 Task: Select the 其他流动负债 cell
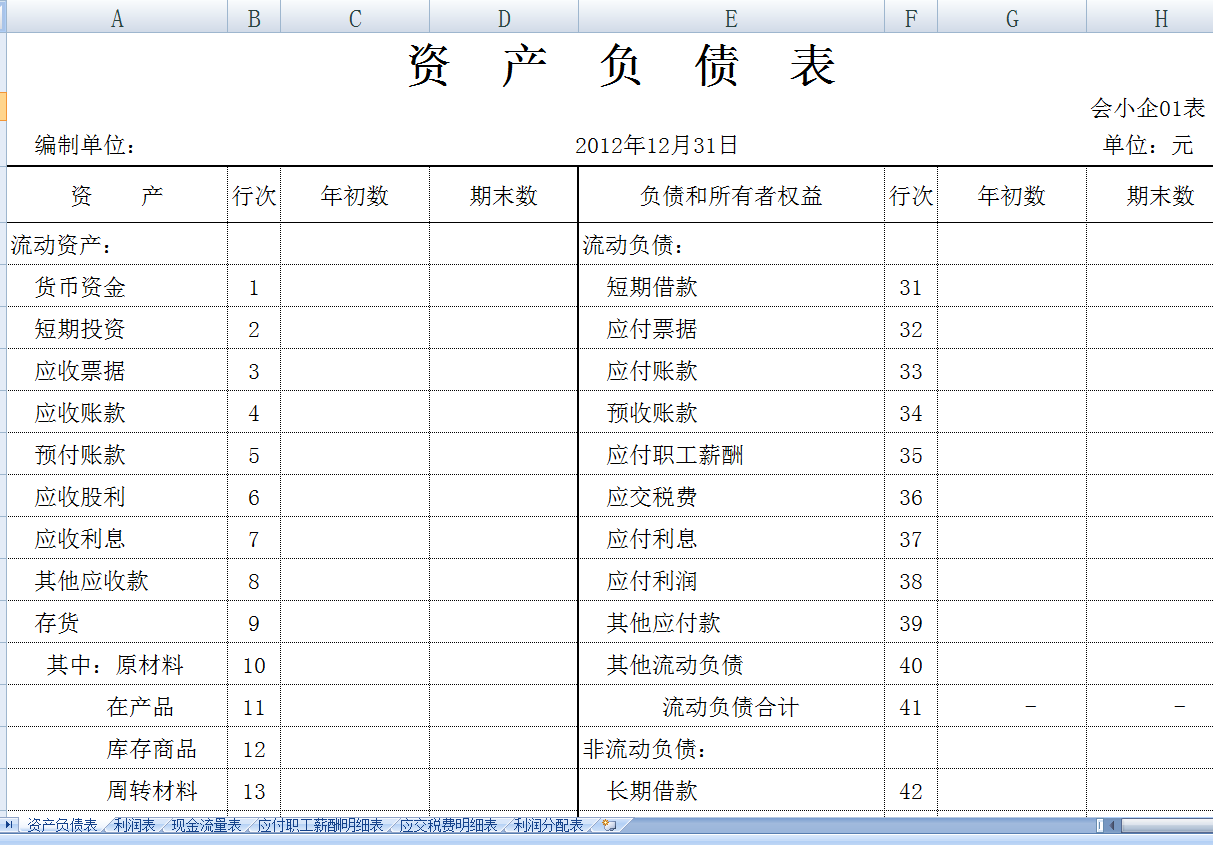(731, 666)
